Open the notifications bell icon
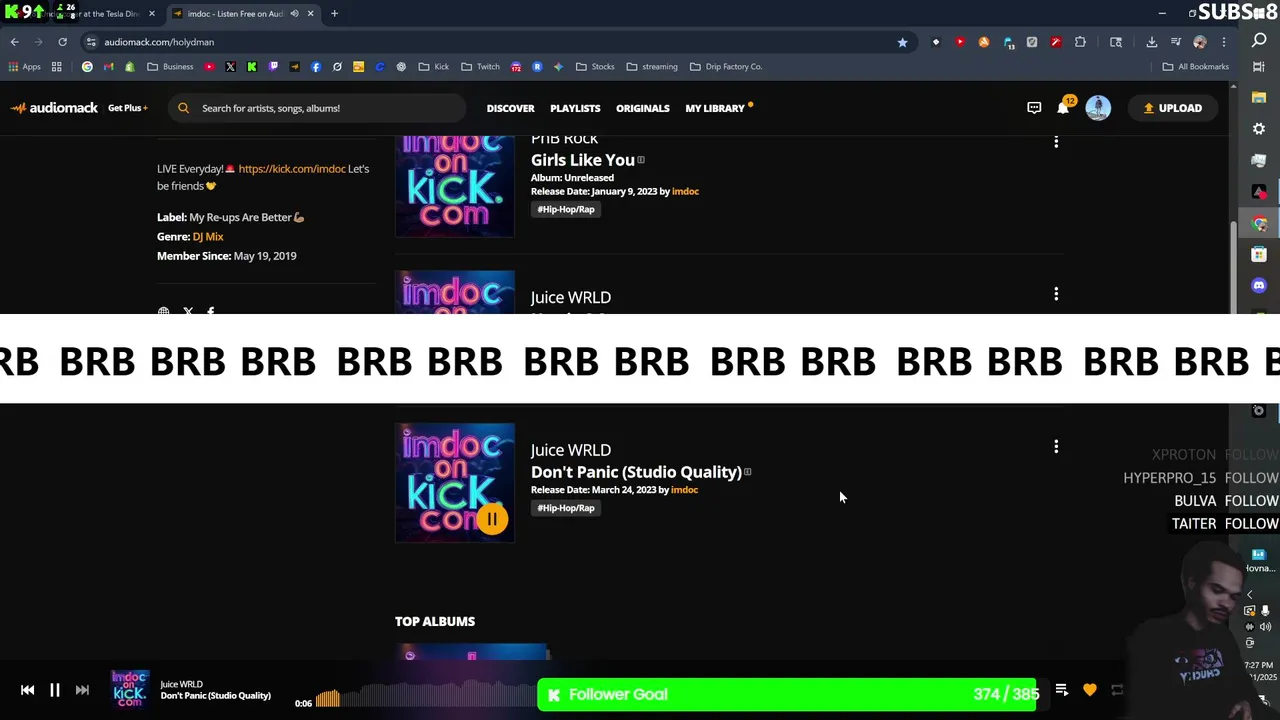The image size is (1280, 720). click(1064, 108)
